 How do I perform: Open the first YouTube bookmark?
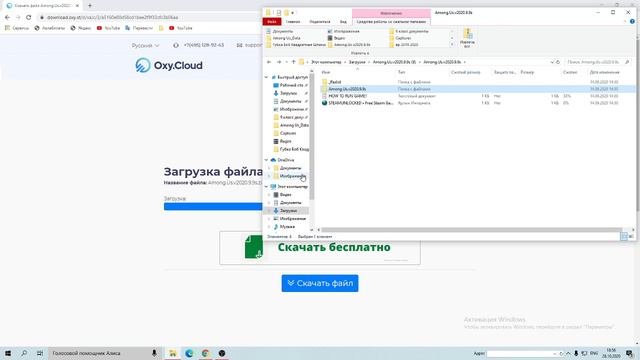108,28
